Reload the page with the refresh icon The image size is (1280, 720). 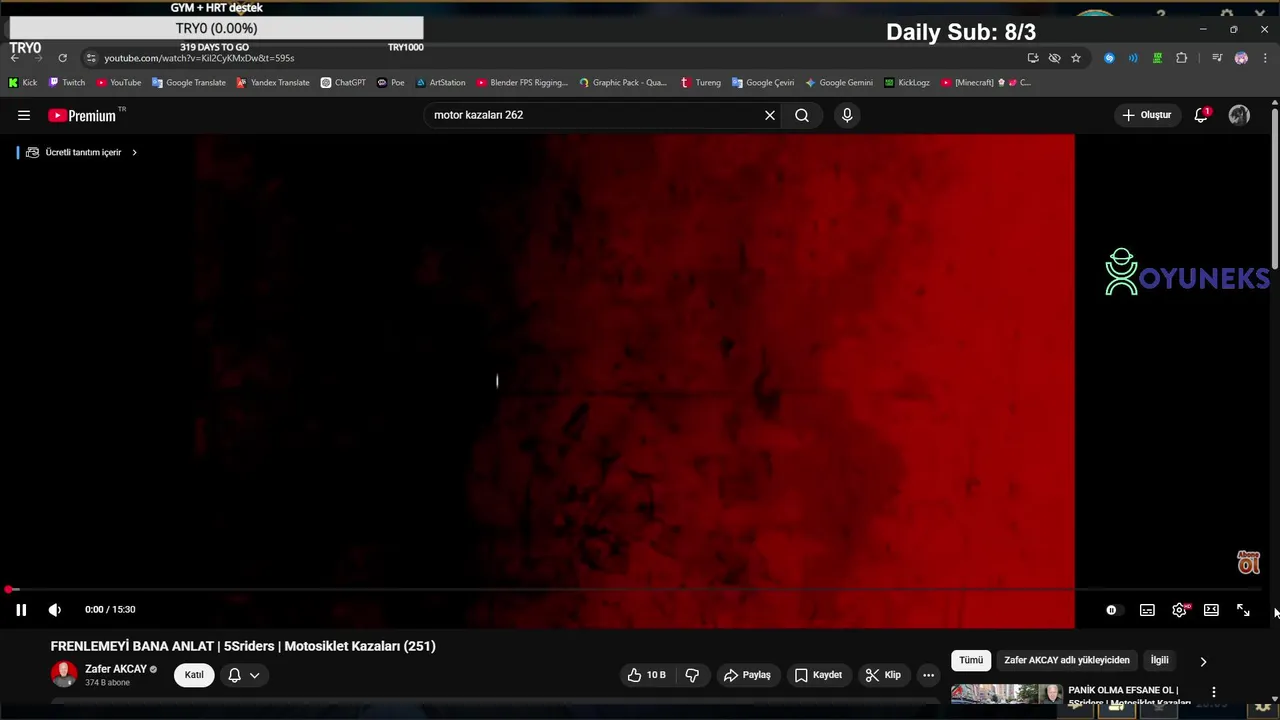62,58
